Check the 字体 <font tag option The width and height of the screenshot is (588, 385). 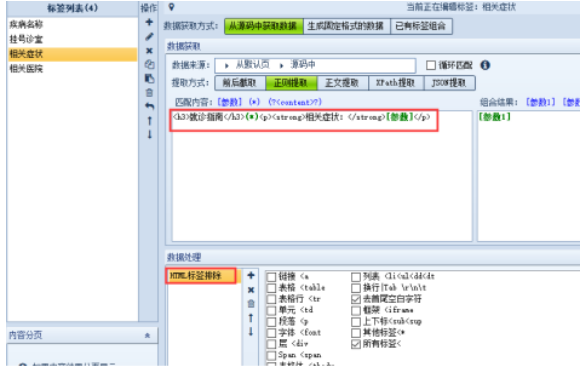271,333
